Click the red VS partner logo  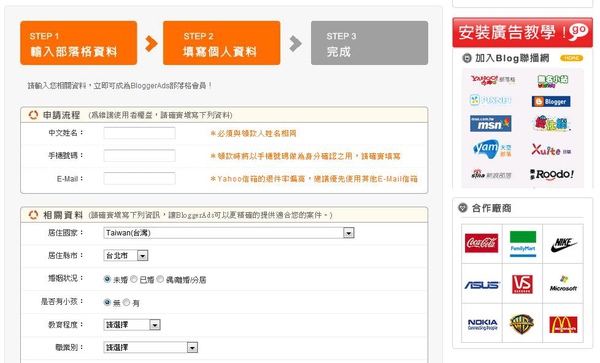(x=522, y=284)
